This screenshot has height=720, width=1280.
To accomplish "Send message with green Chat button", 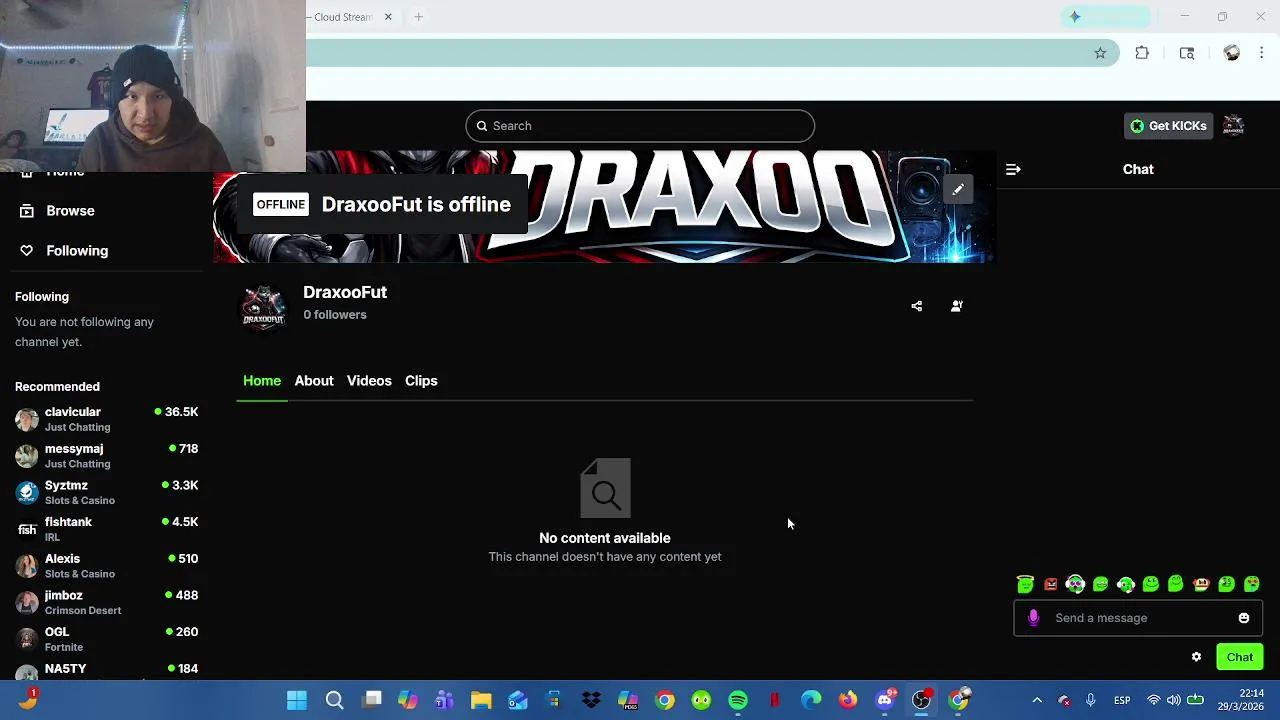I will click(1240, 657).
